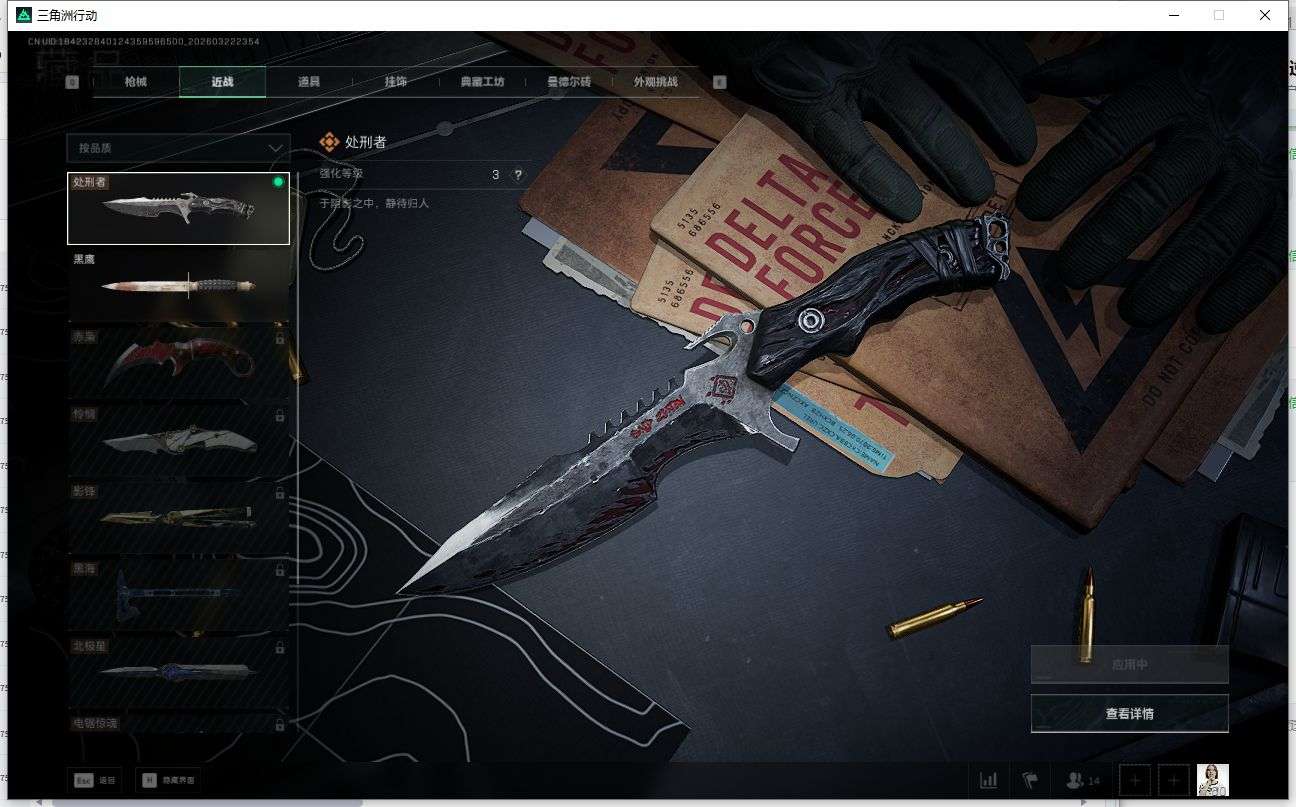Click the question mark beside 强化等级
The image size is (1296, 807).
pos(518,175)
